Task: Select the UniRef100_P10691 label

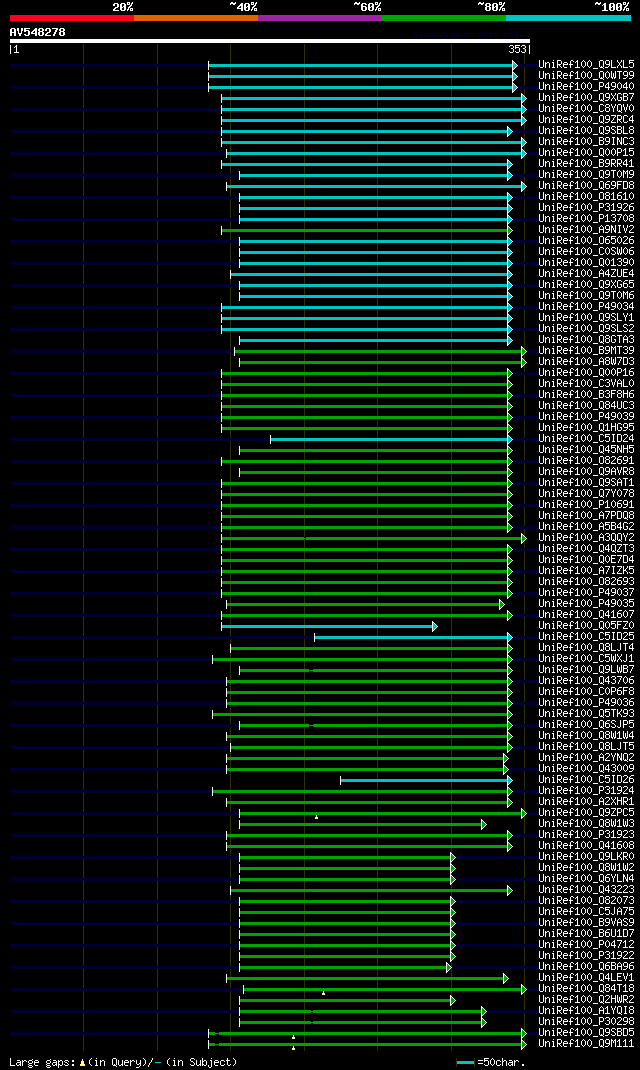Action: tap(586, 504)
